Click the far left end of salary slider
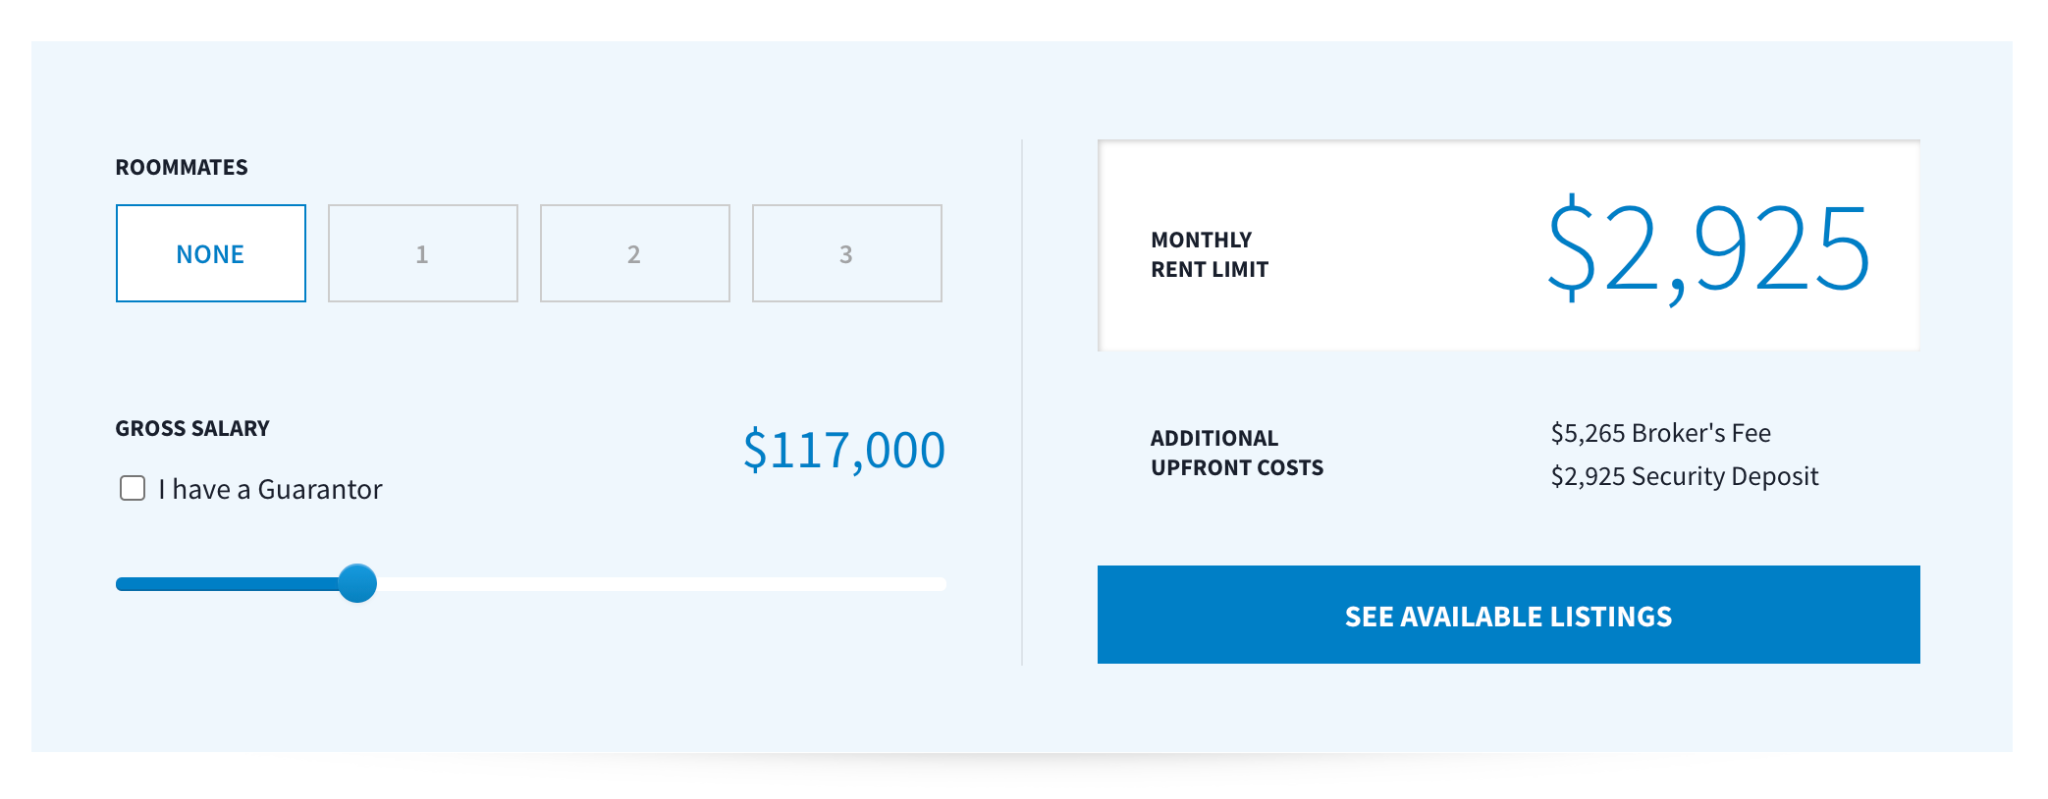Image resolution: width=2048 pixels, height=799 pixels. (x=121, y=584)
